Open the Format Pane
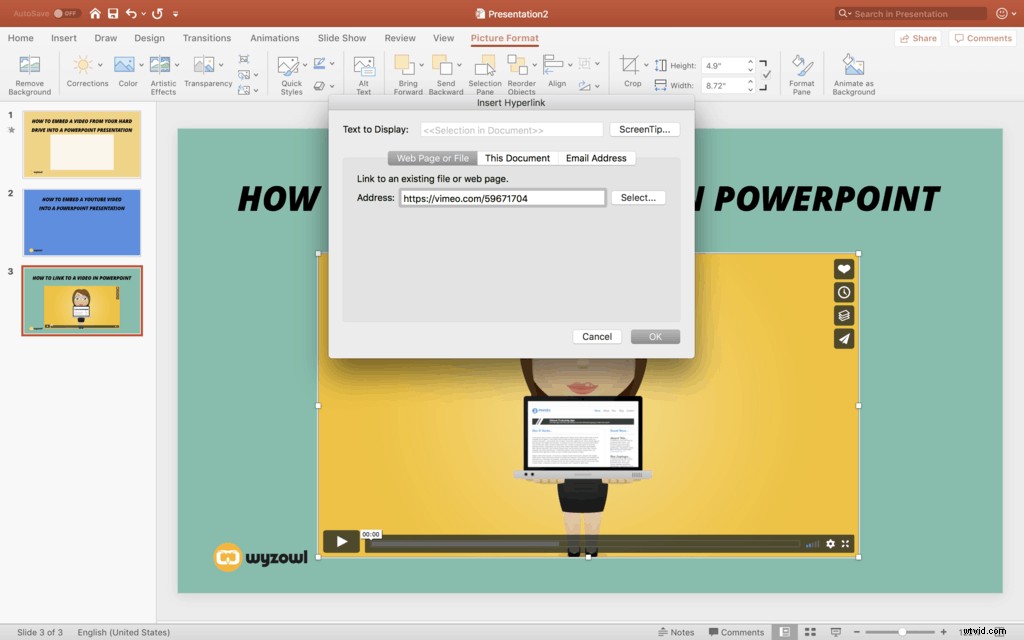This screenshot has width=1024, height=640. 801,70
